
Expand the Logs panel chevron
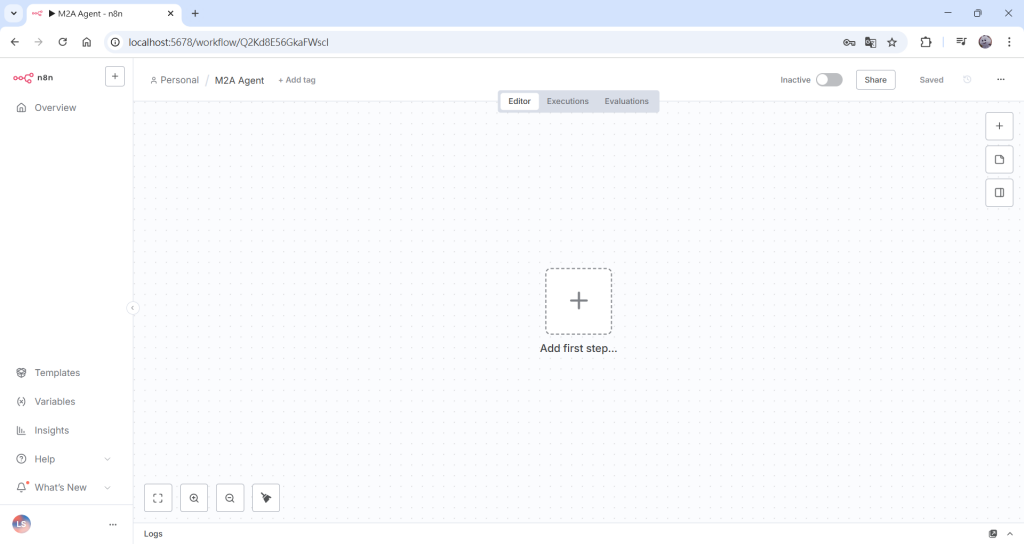(x=1010, y=534)
